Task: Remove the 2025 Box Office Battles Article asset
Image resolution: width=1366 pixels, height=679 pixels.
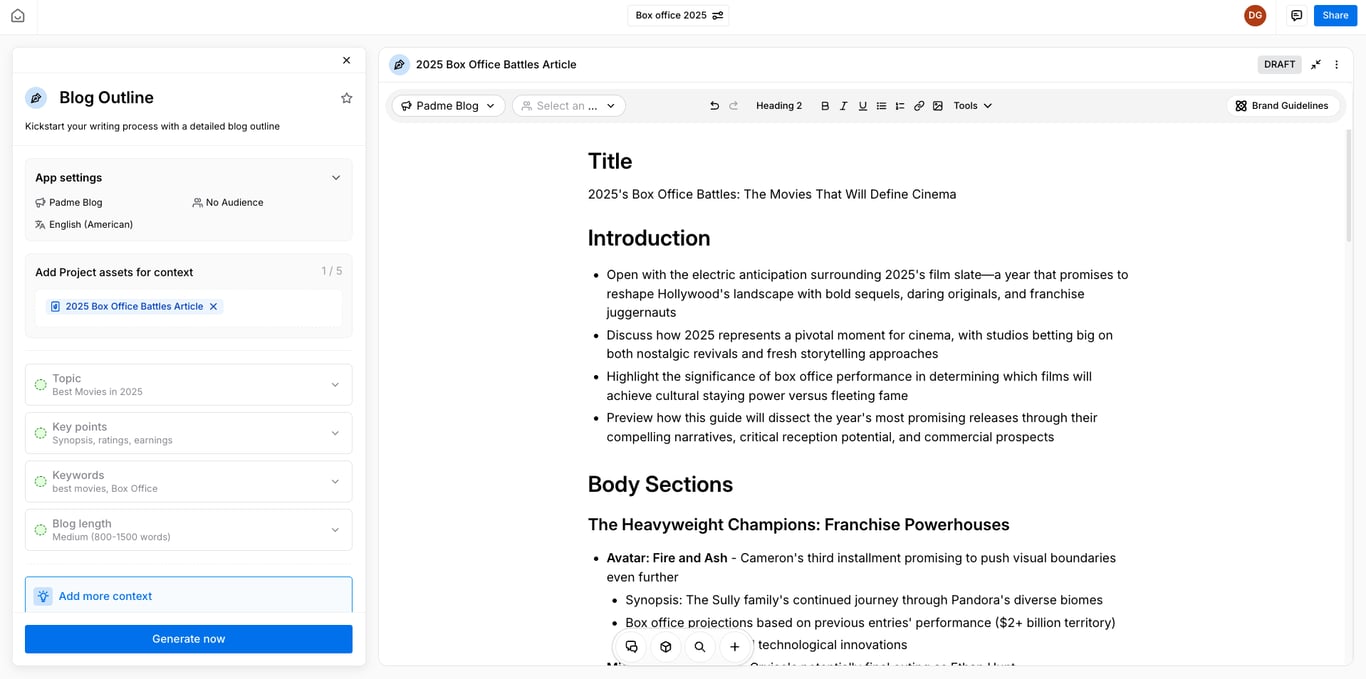Action: tap(212, 306)
